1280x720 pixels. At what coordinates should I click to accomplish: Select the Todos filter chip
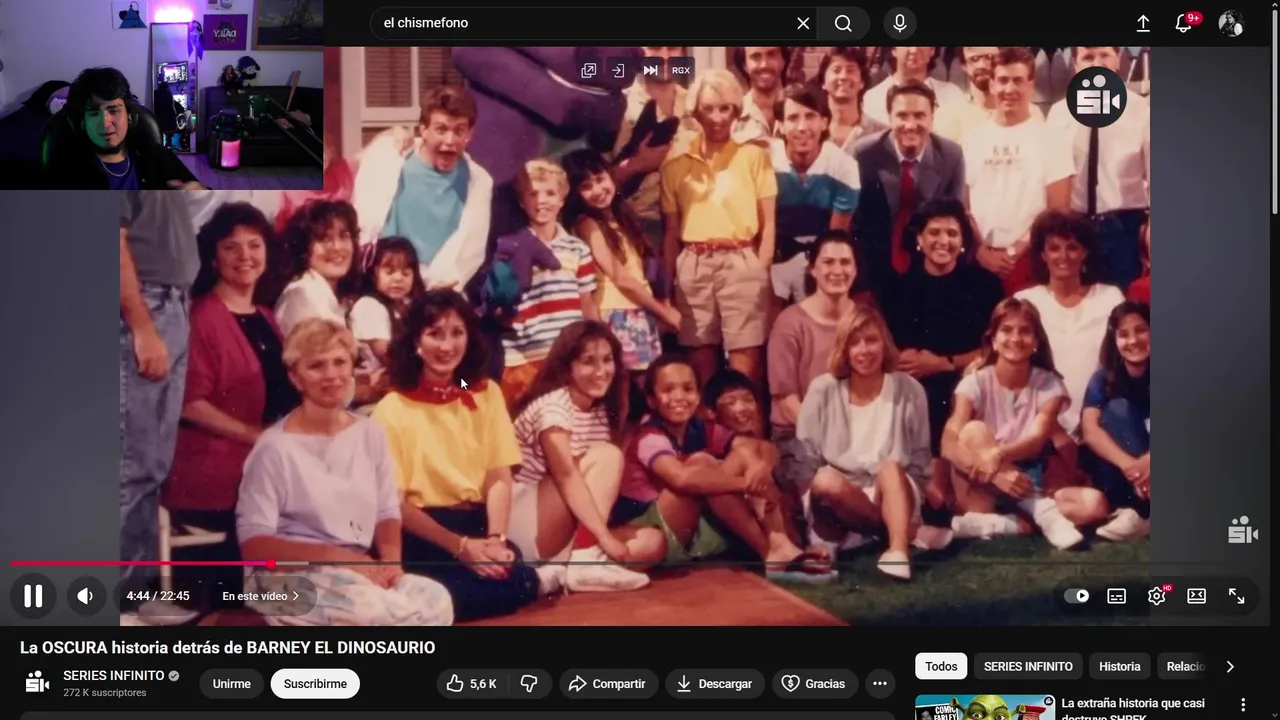point(941,666)
